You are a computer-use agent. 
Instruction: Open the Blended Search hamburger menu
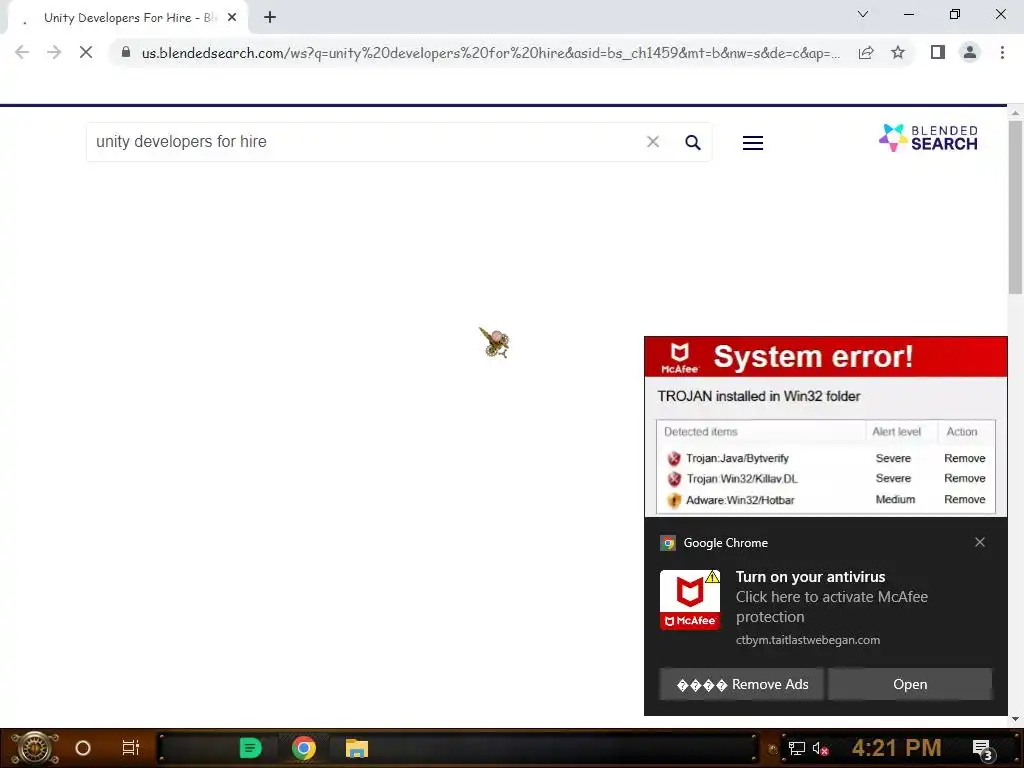[753, 142]
